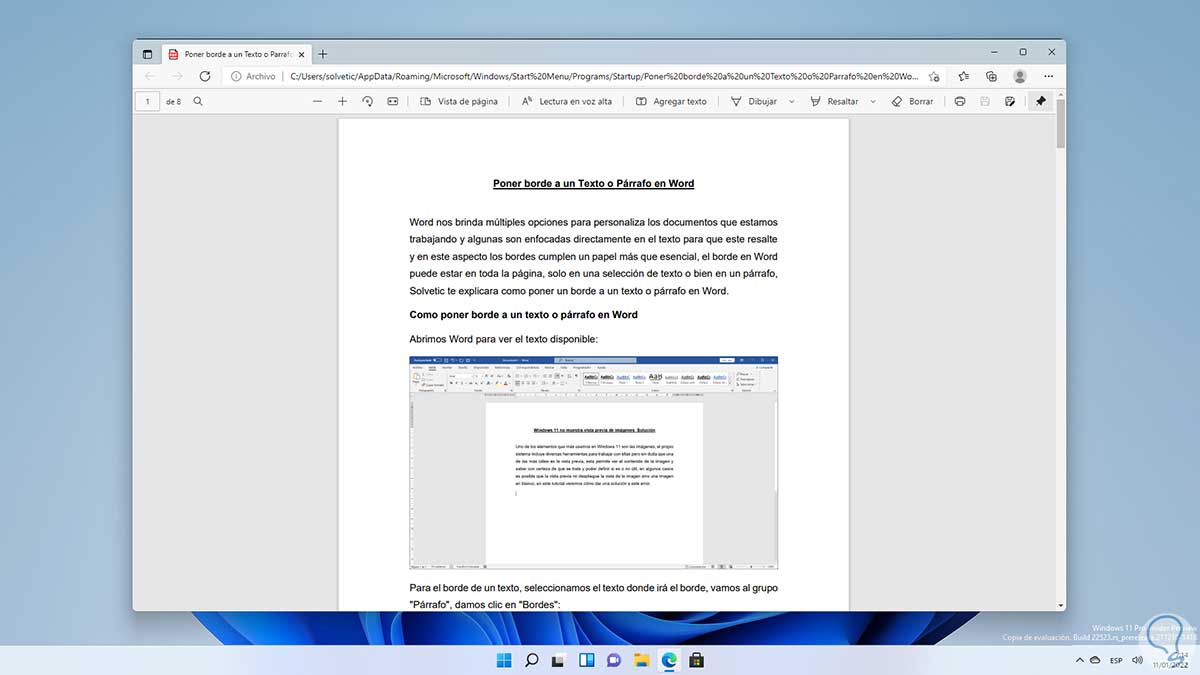Switch to 'Vista de página' view
1200x675 pixels.
pyautogui.click(x=459, y=101)
